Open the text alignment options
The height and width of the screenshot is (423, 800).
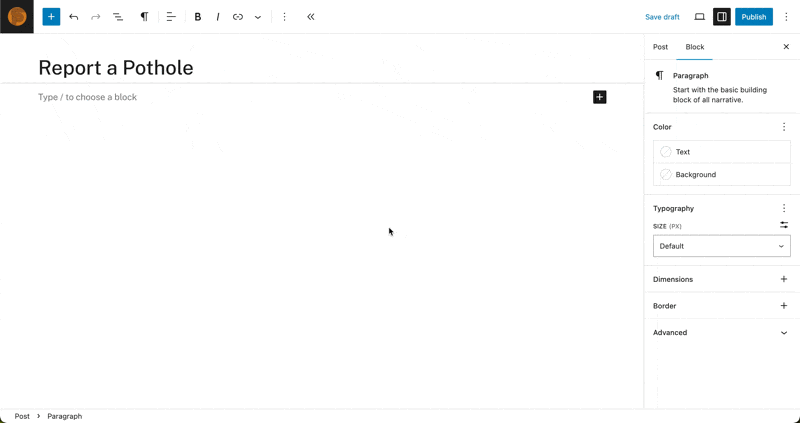tap(171, 17)
